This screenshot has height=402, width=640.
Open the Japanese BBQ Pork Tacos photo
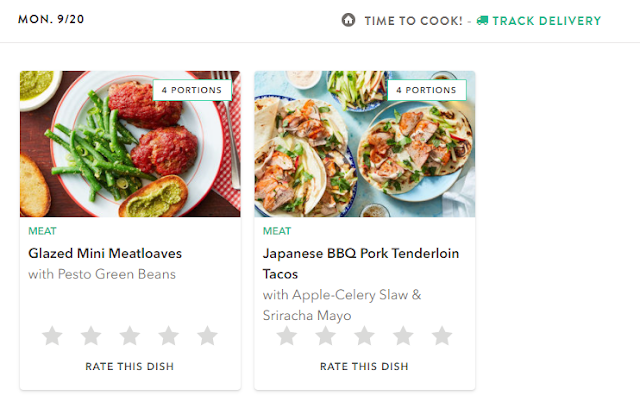pos(365,144)
